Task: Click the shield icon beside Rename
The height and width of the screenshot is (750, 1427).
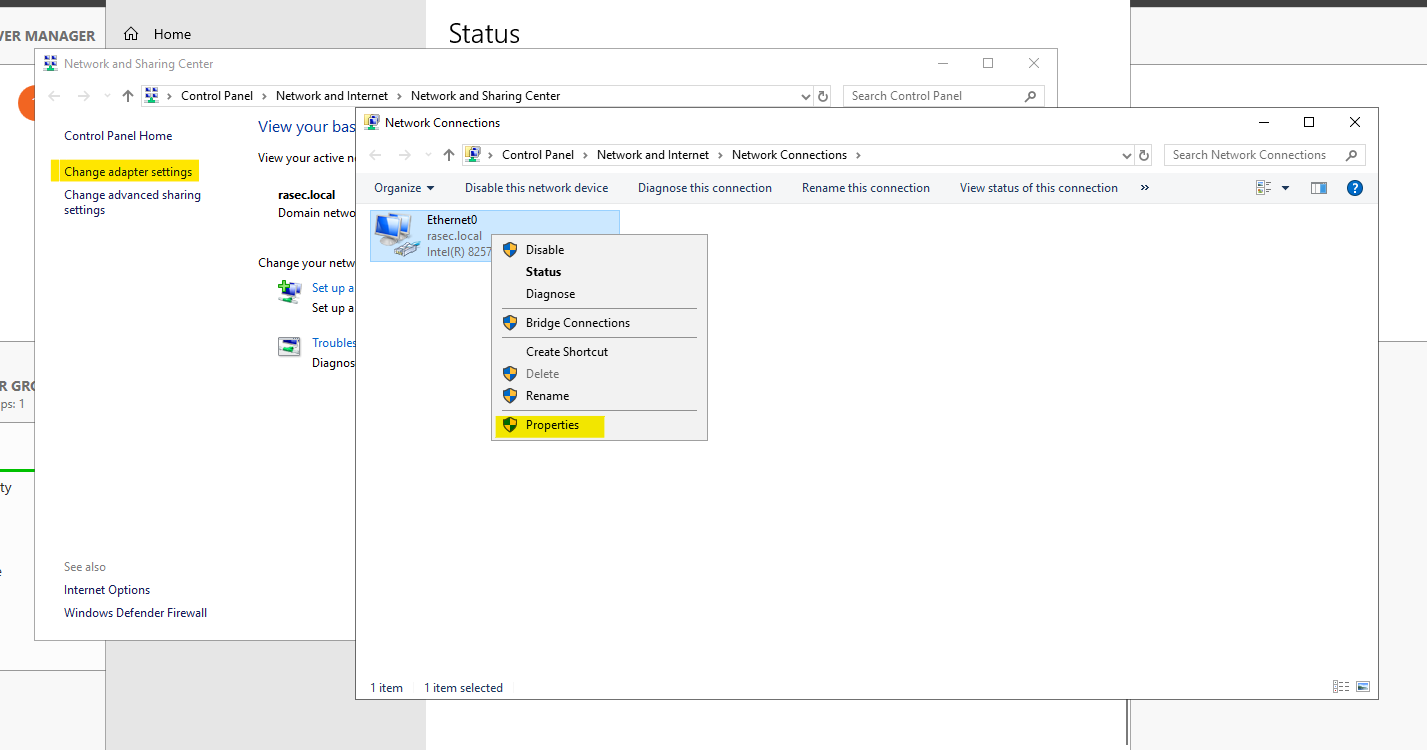Action: pyautogui.click(x=510, y=396)
